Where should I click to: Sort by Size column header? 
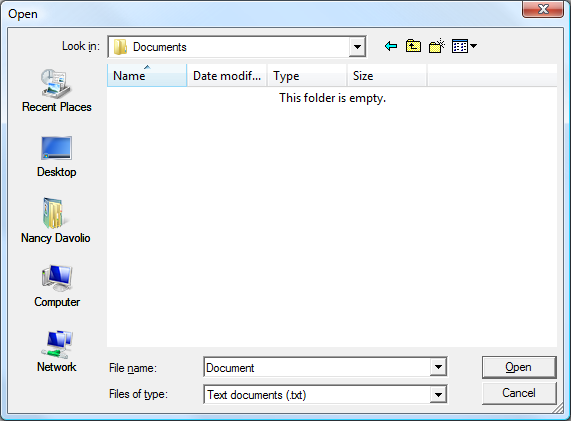387,75
